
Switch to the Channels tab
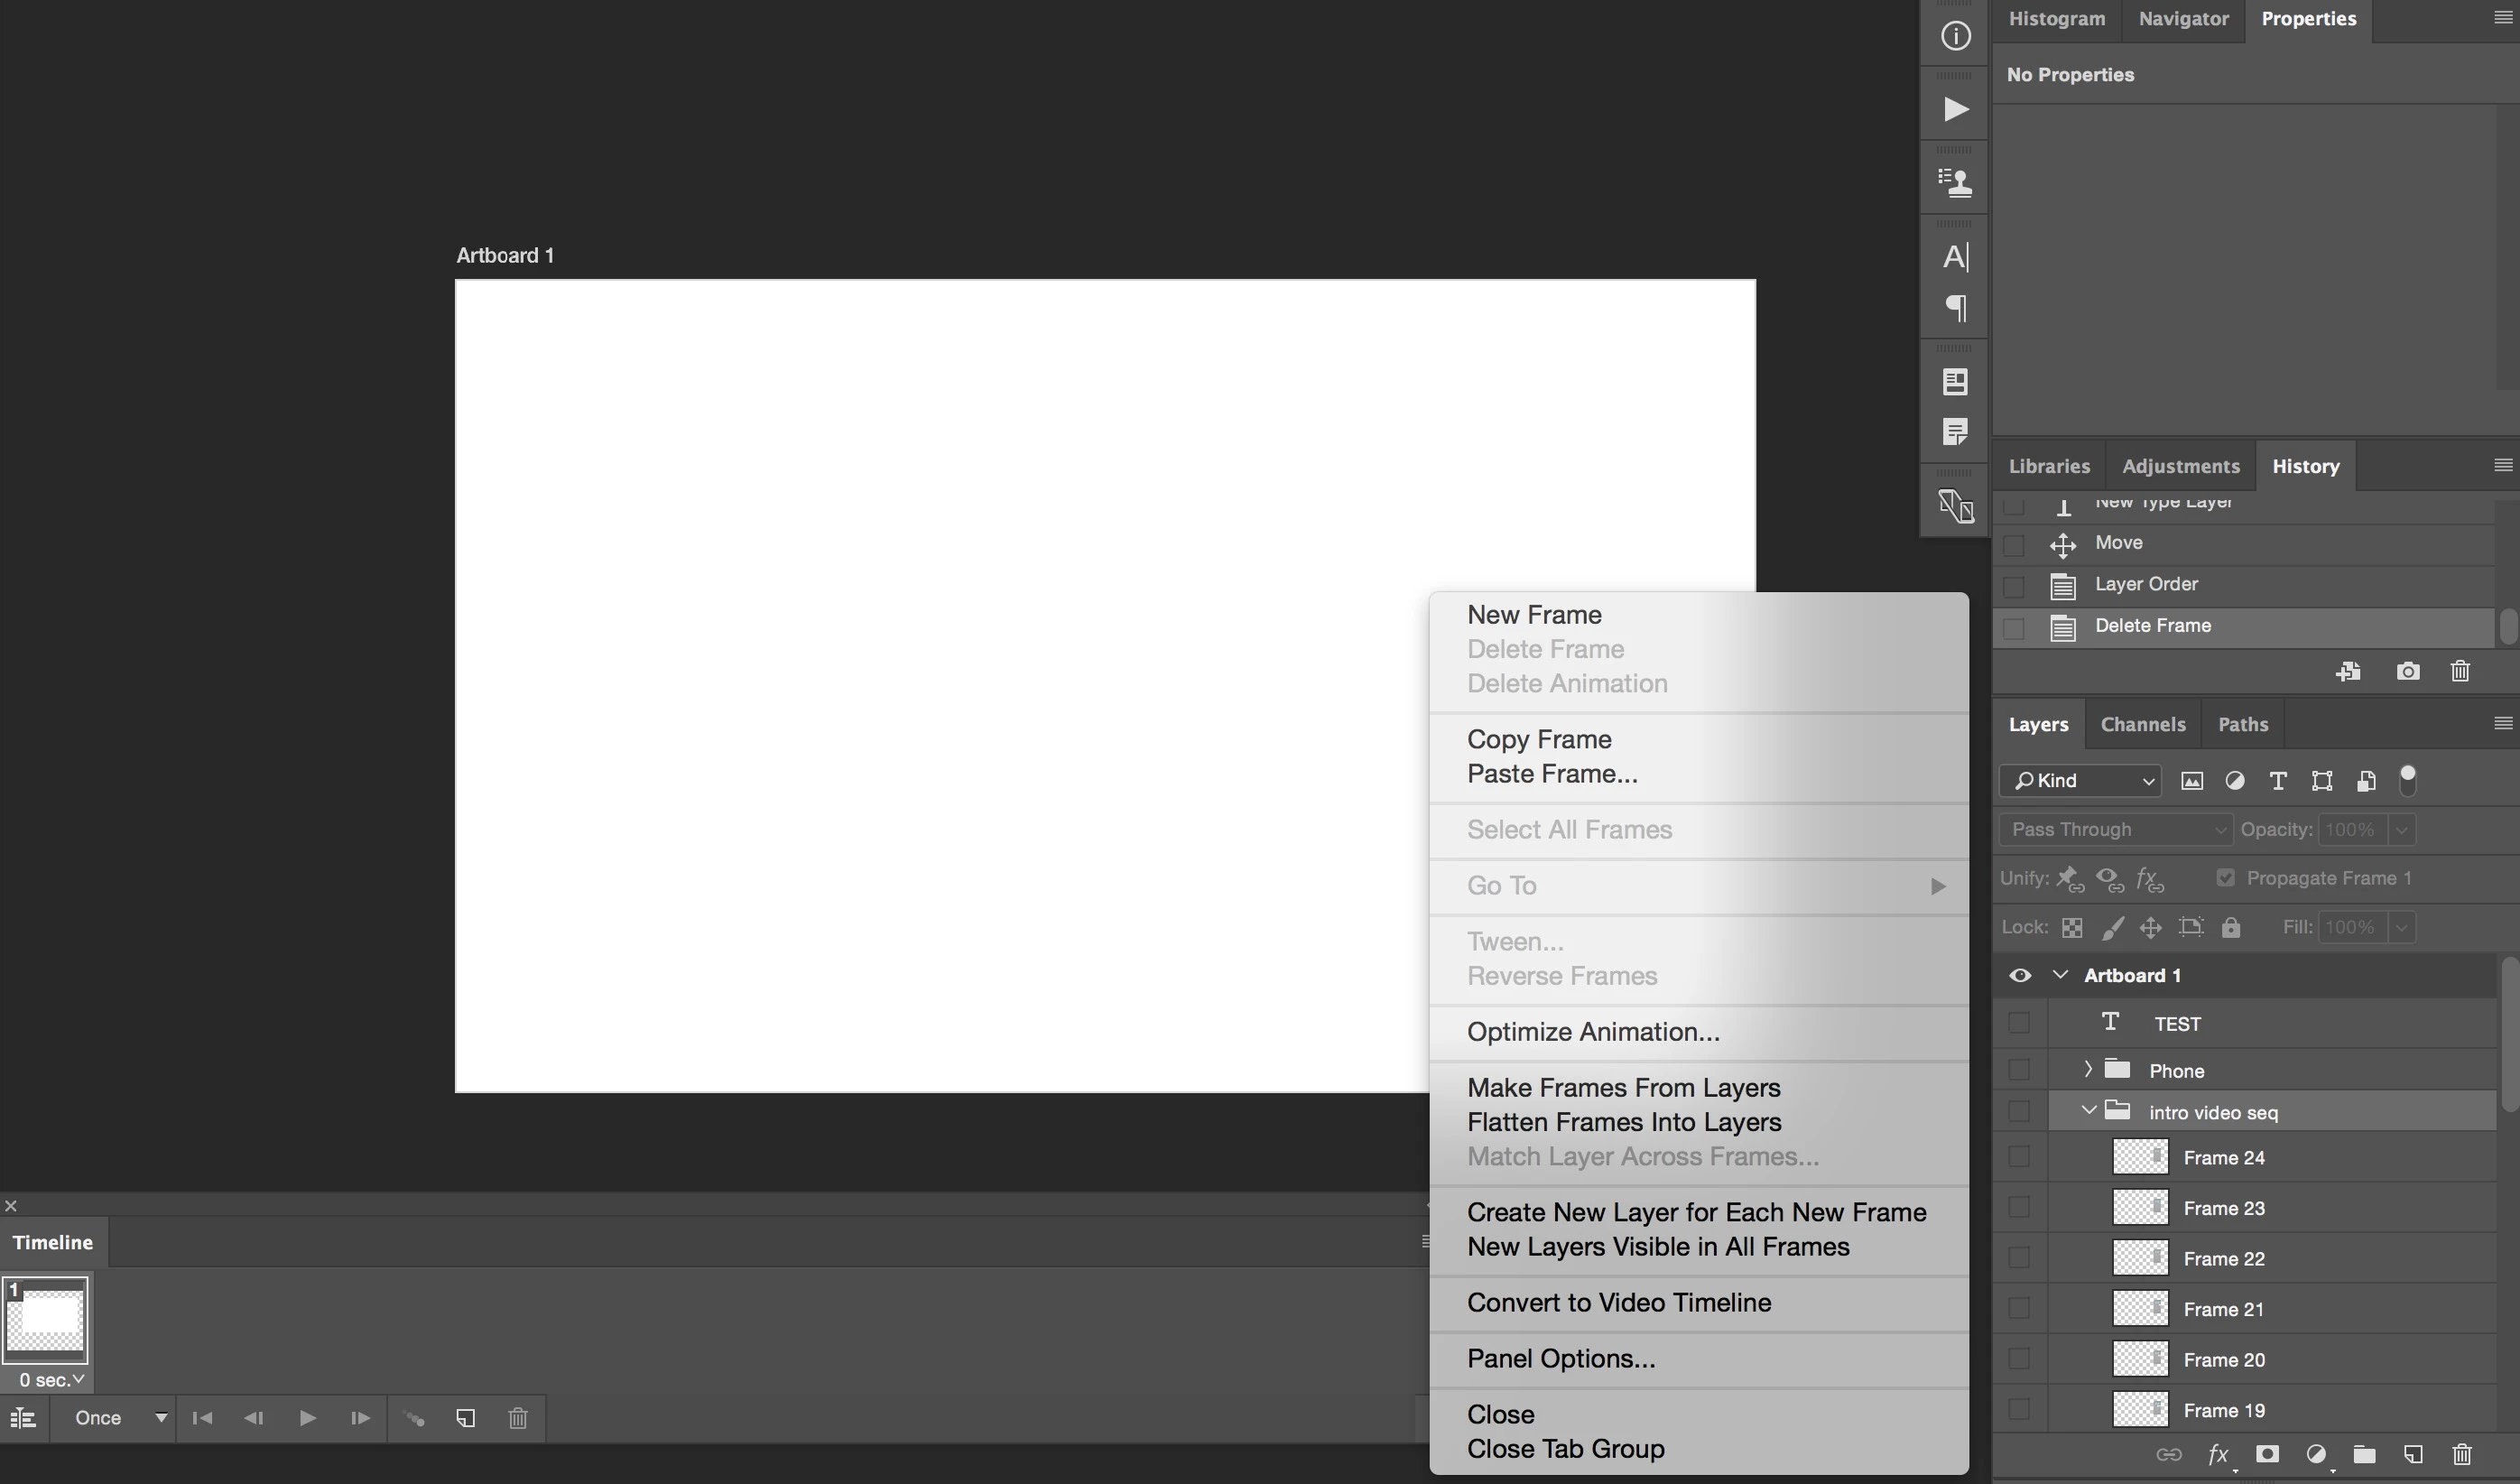point(2142,724)
